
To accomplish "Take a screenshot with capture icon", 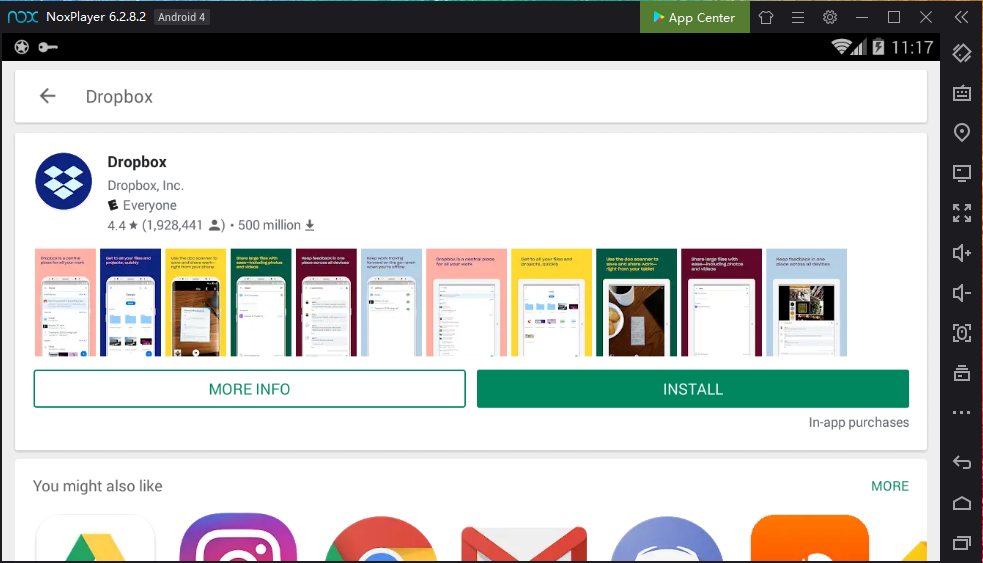I will (x=962, y=333).
